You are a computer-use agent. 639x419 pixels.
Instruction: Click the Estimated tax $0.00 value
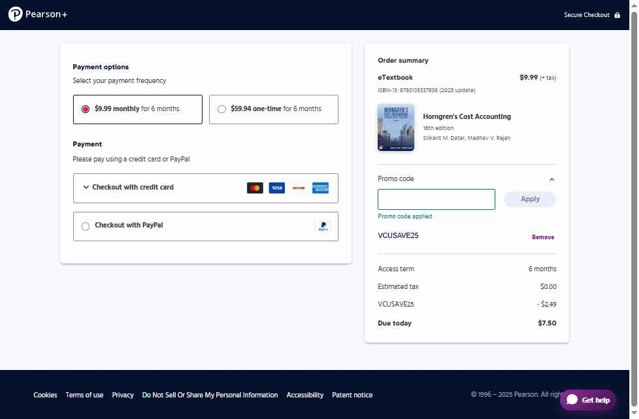click(548, 287)
